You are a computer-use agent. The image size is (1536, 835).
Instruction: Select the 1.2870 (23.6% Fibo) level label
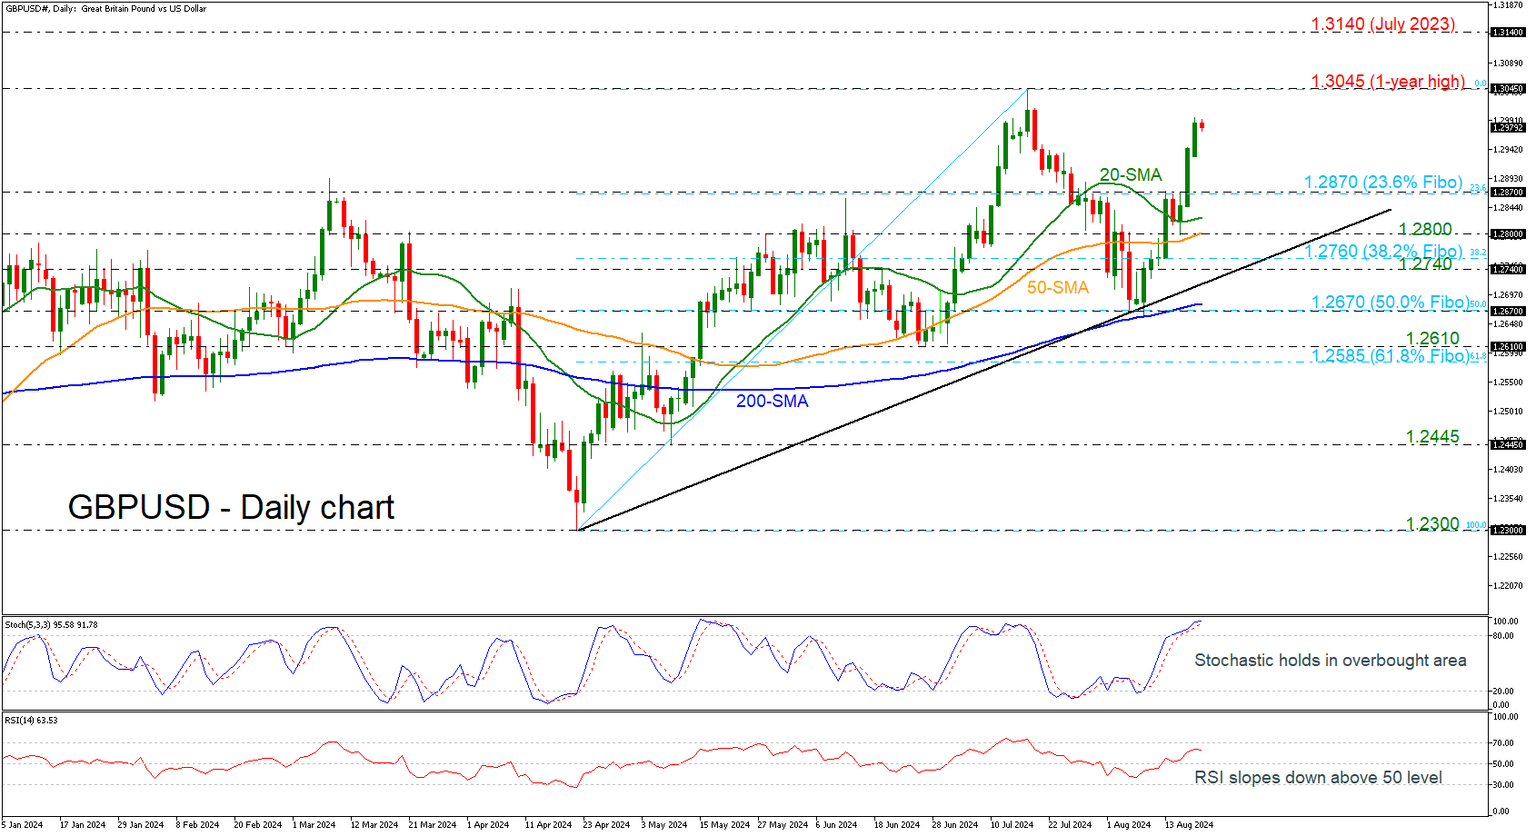[1381, 182]
